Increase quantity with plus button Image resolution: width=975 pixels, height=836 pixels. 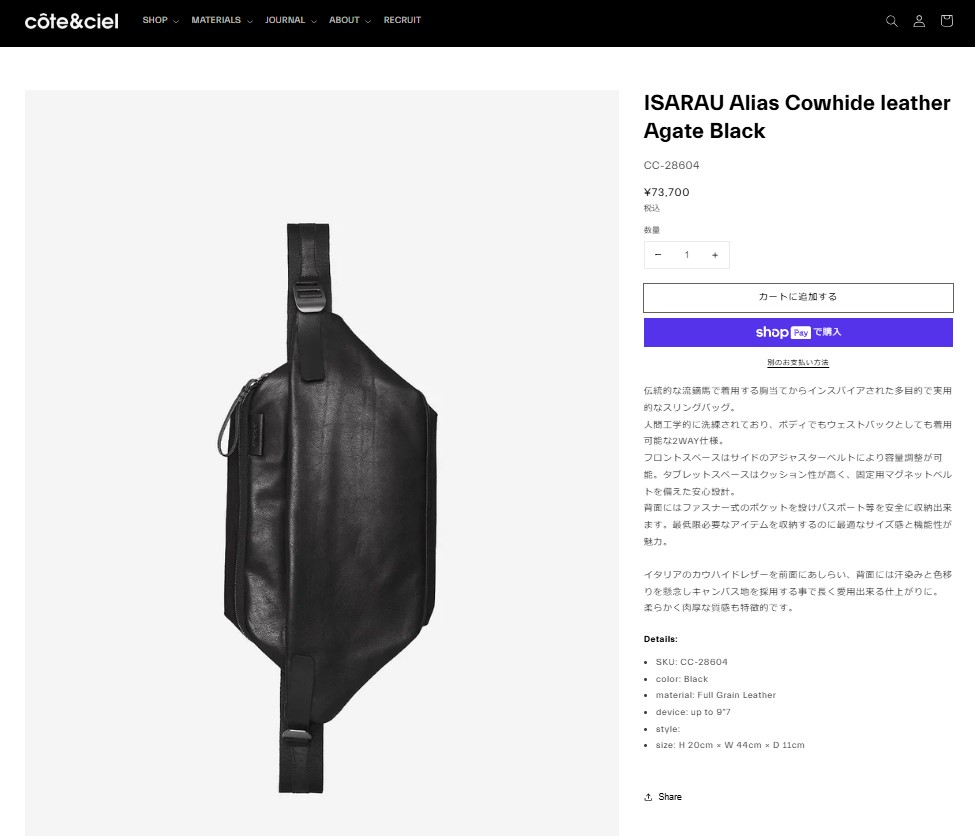(715, 255)
